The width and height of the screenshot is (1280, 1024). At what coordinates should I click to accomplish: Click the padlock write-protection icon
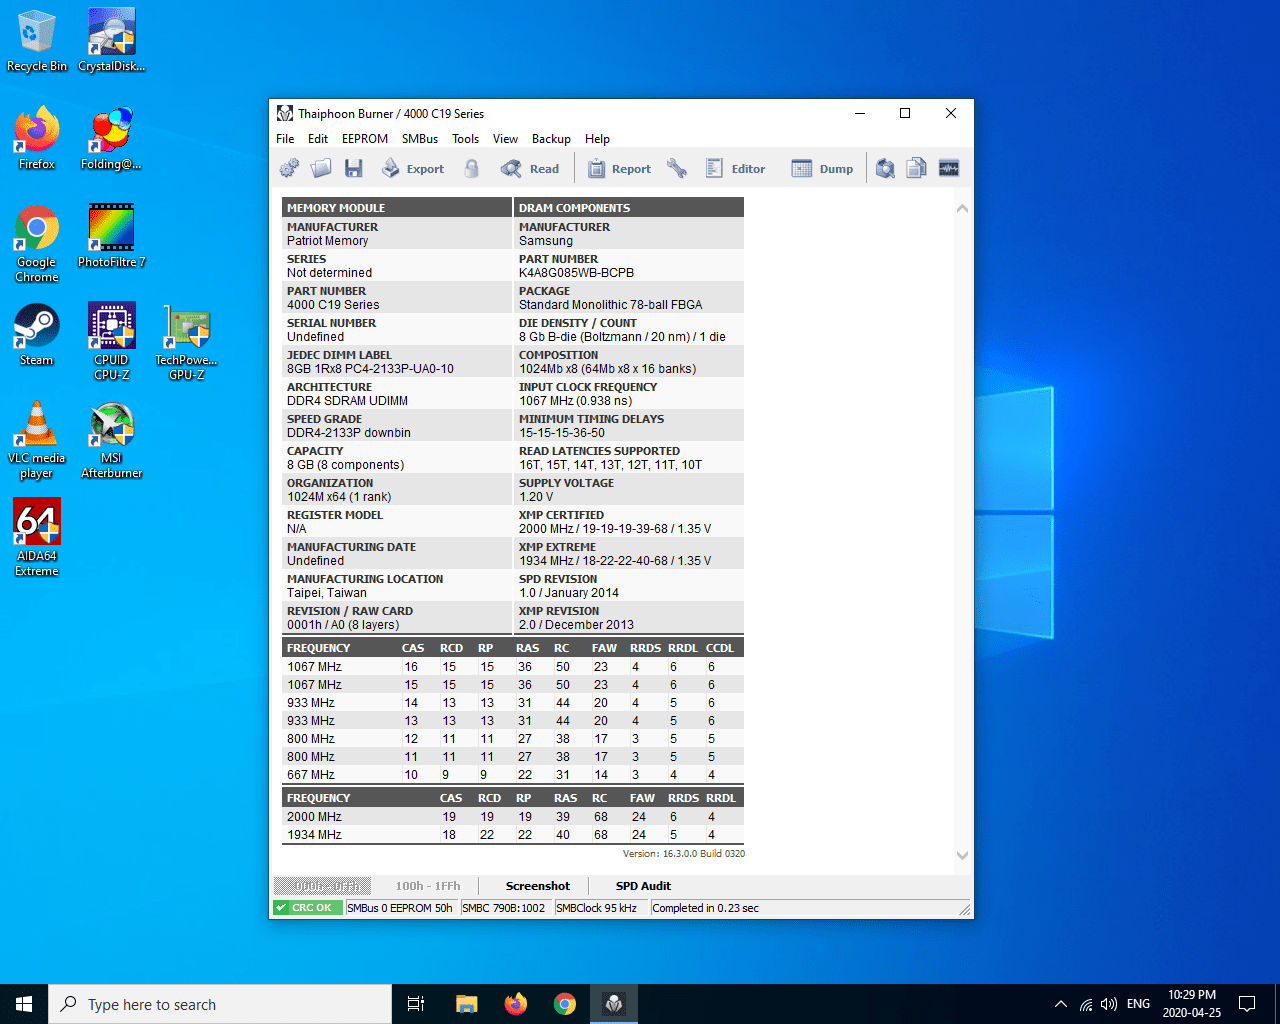point(472,169)
